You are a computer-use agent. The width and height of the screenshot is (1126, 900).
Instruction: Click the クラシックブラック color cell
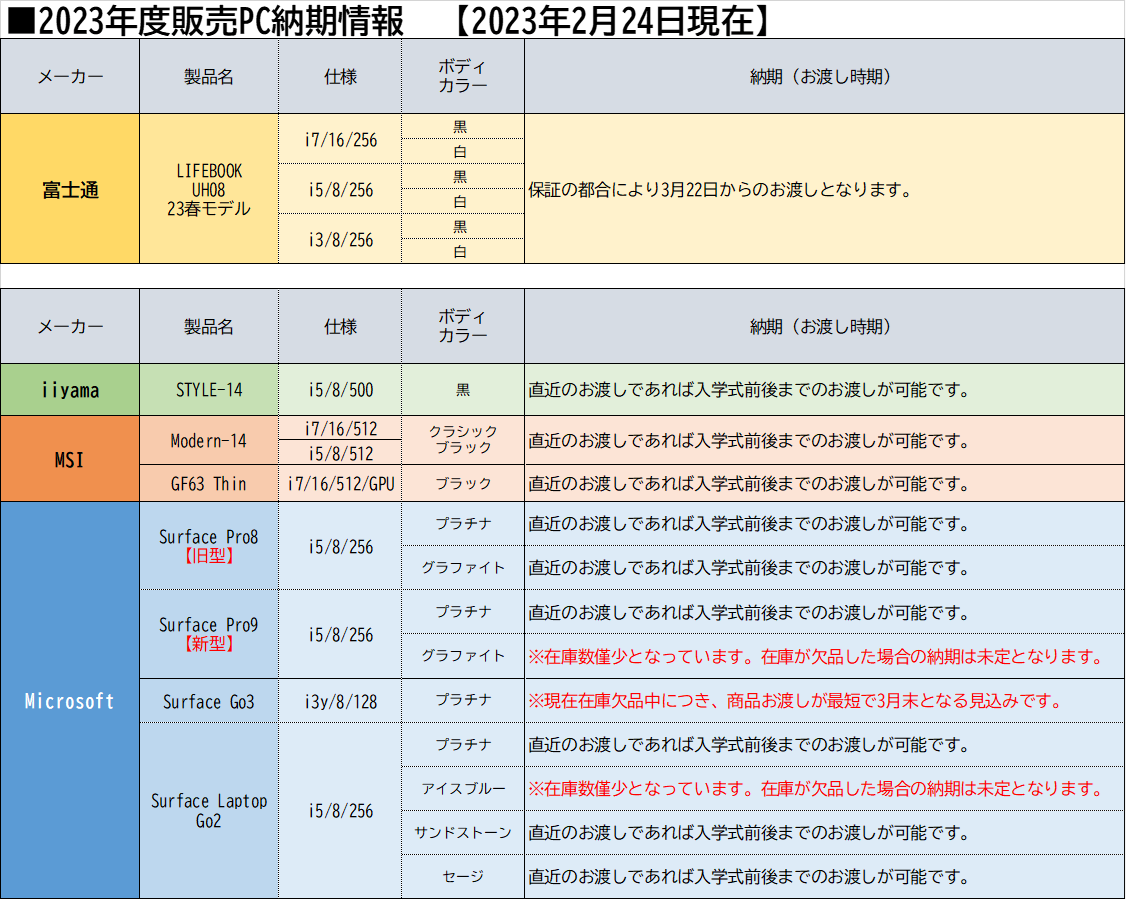(463, 440)
